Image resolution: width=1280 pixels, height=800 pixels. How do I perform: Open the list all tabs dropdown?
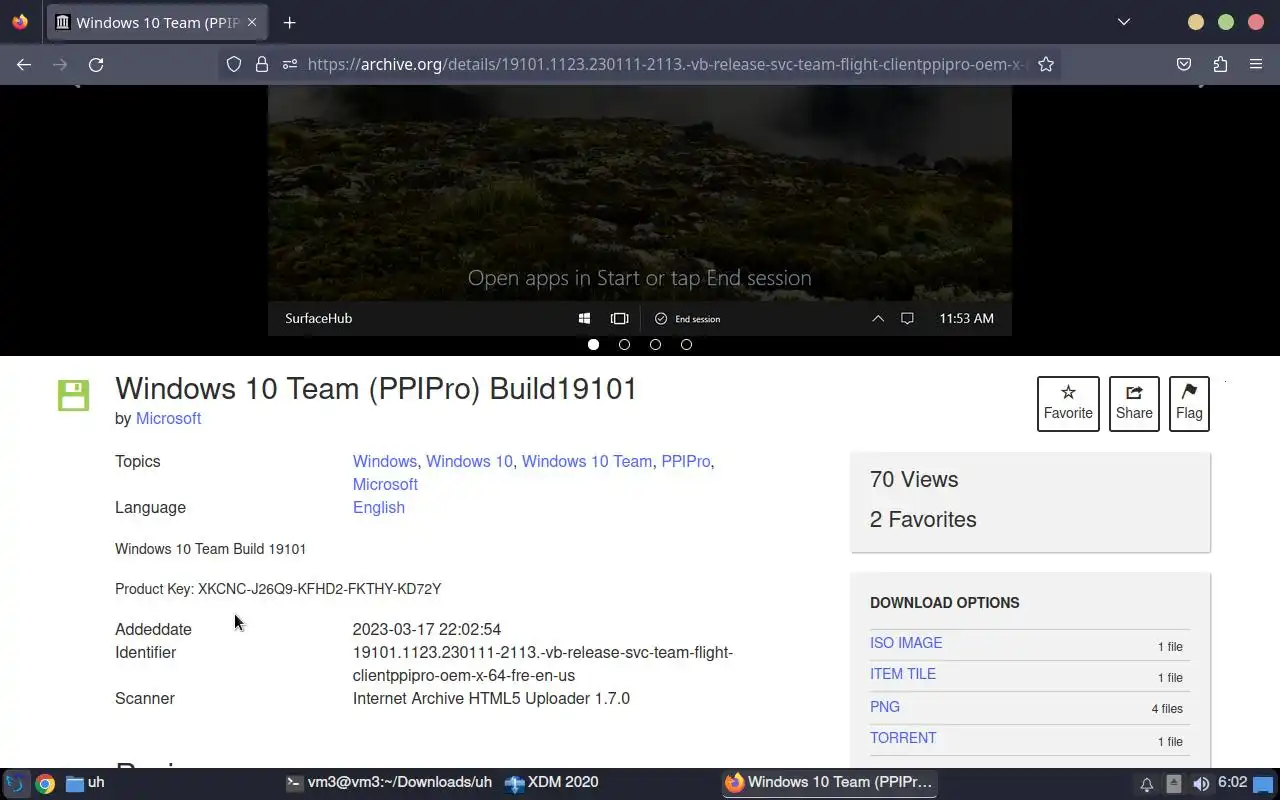(x=1123, y=22)
